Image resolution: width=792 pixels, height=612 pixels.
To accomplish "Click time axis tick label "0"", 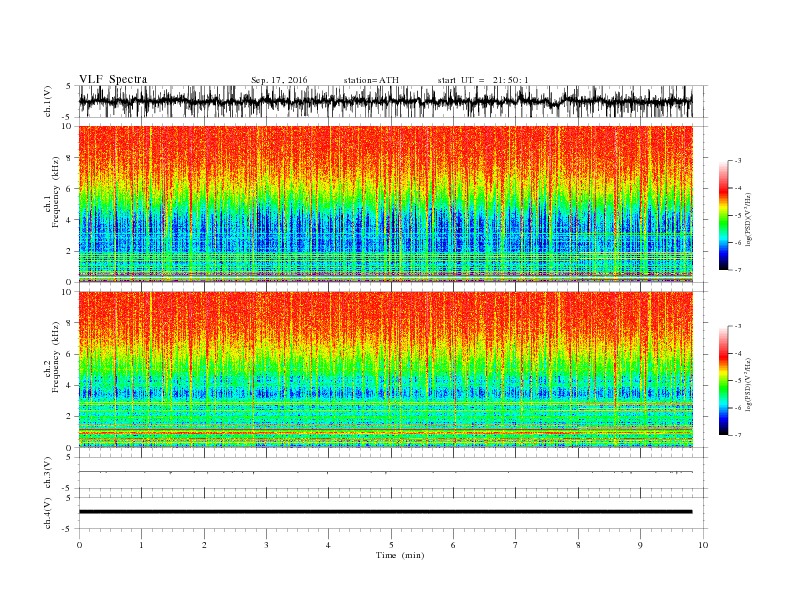I will [79, 545].
